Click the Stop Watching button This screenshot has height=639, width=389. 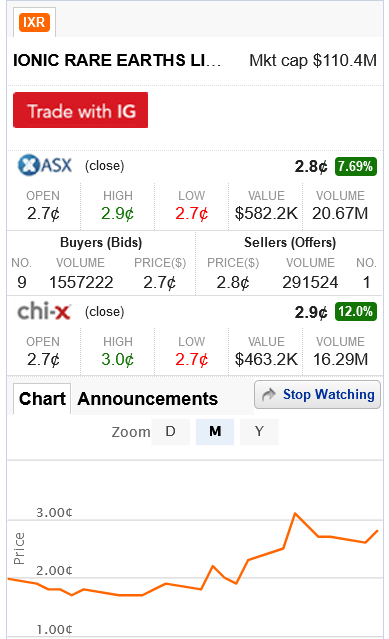coord(317,394)
